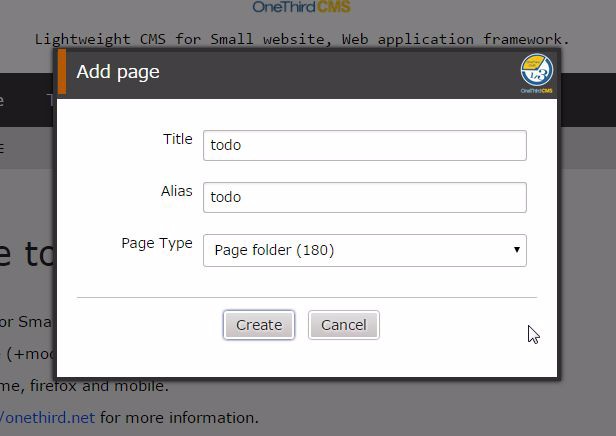Focus the Title text field
616x436 pixels.
(364, 145)
